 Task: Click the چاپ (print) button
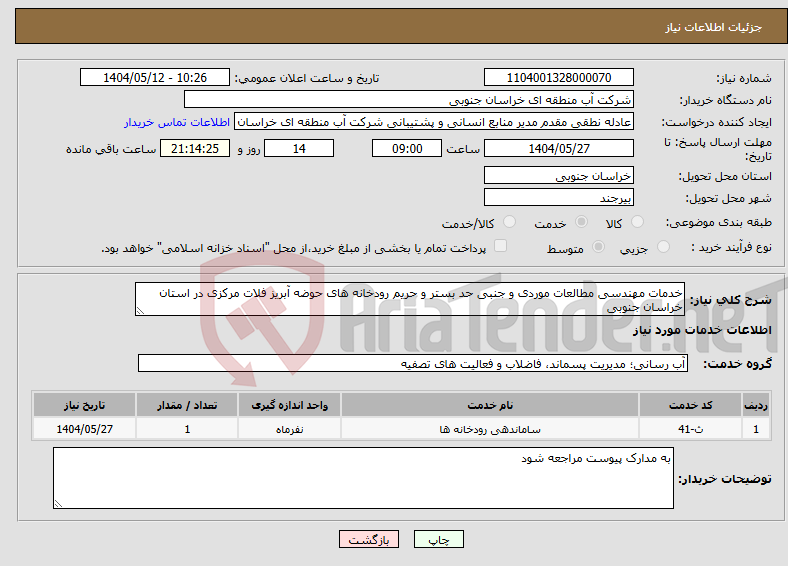point(438,539)
